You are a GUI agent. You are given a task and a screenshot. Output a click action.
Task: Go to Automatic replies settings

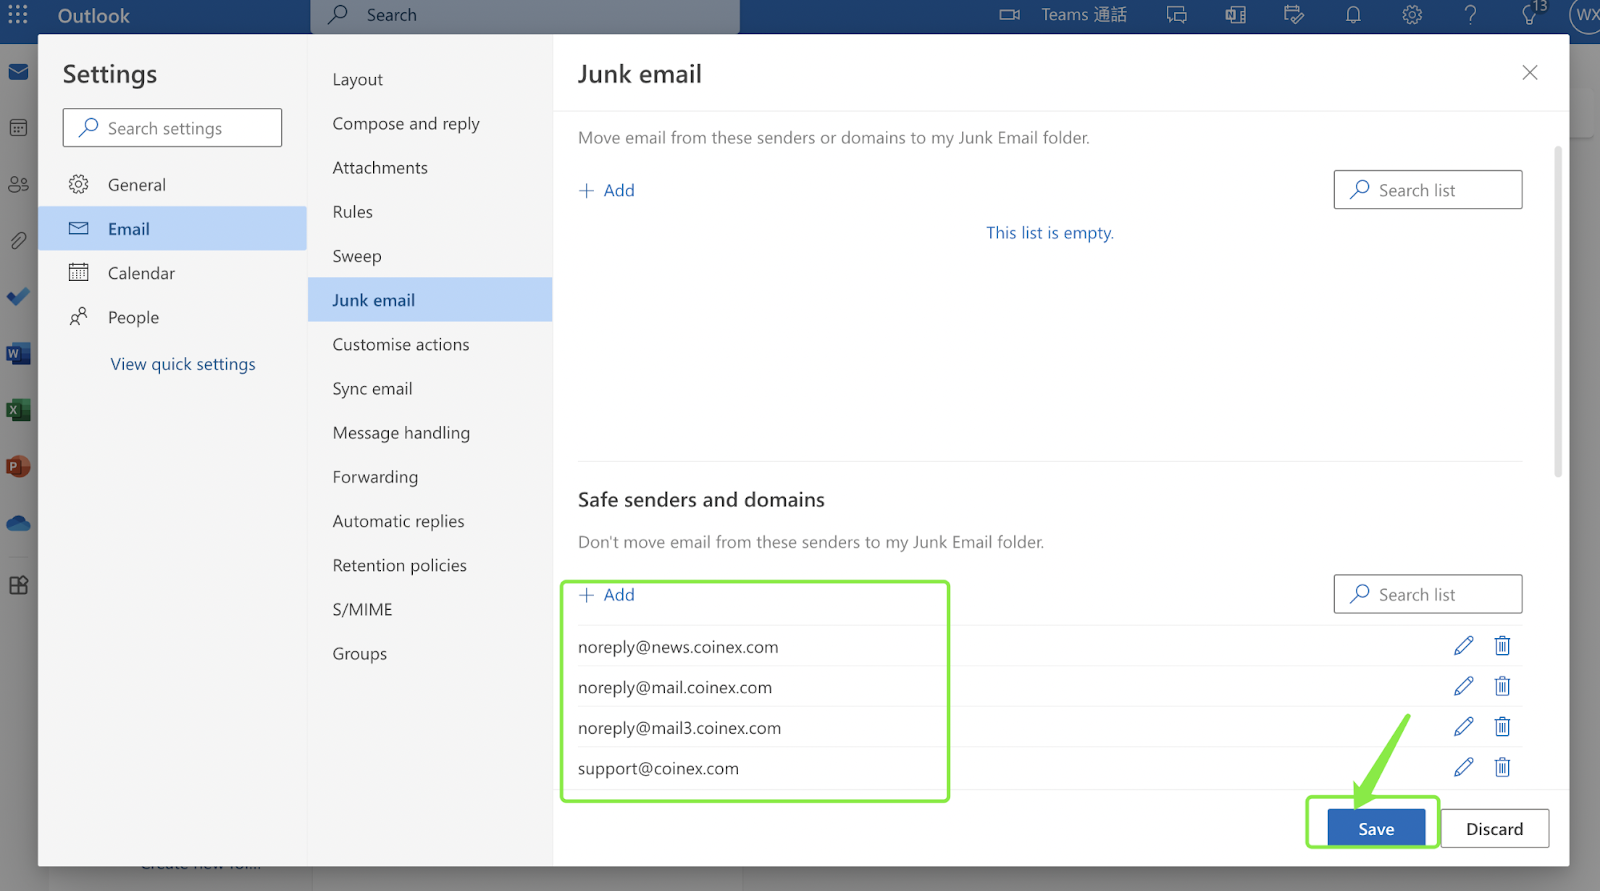pos(398,521)
